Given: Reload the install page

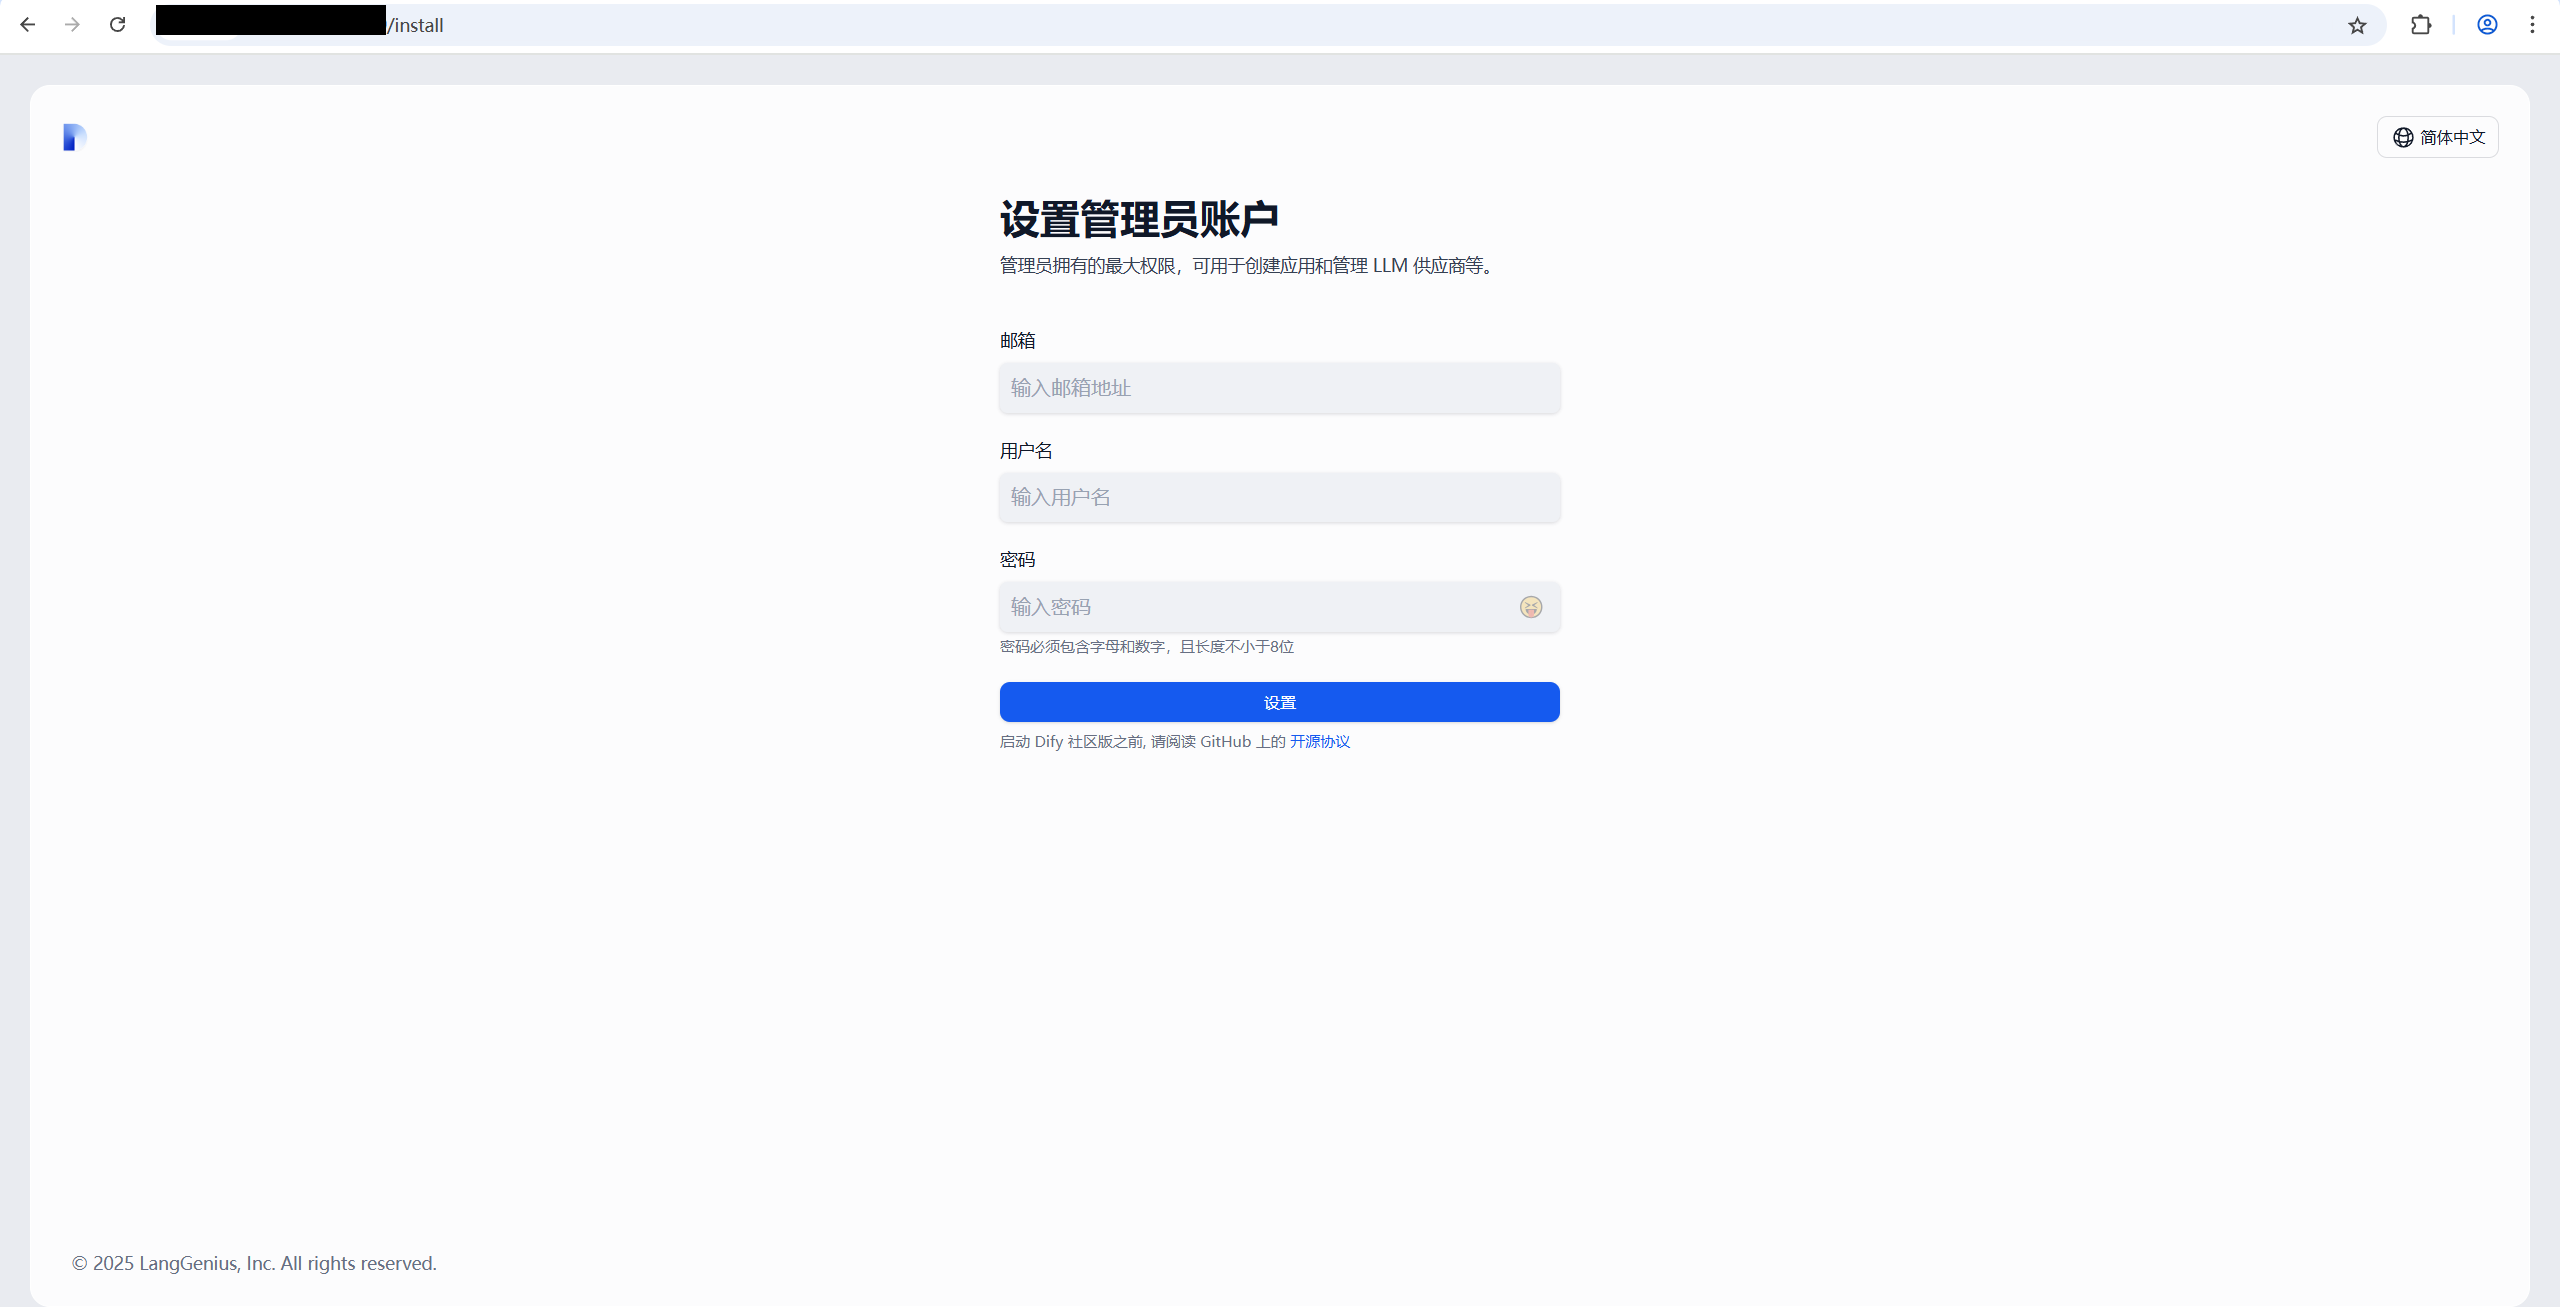Looking at the screenshot, I should pyautogui.click(x=117, y=25).
